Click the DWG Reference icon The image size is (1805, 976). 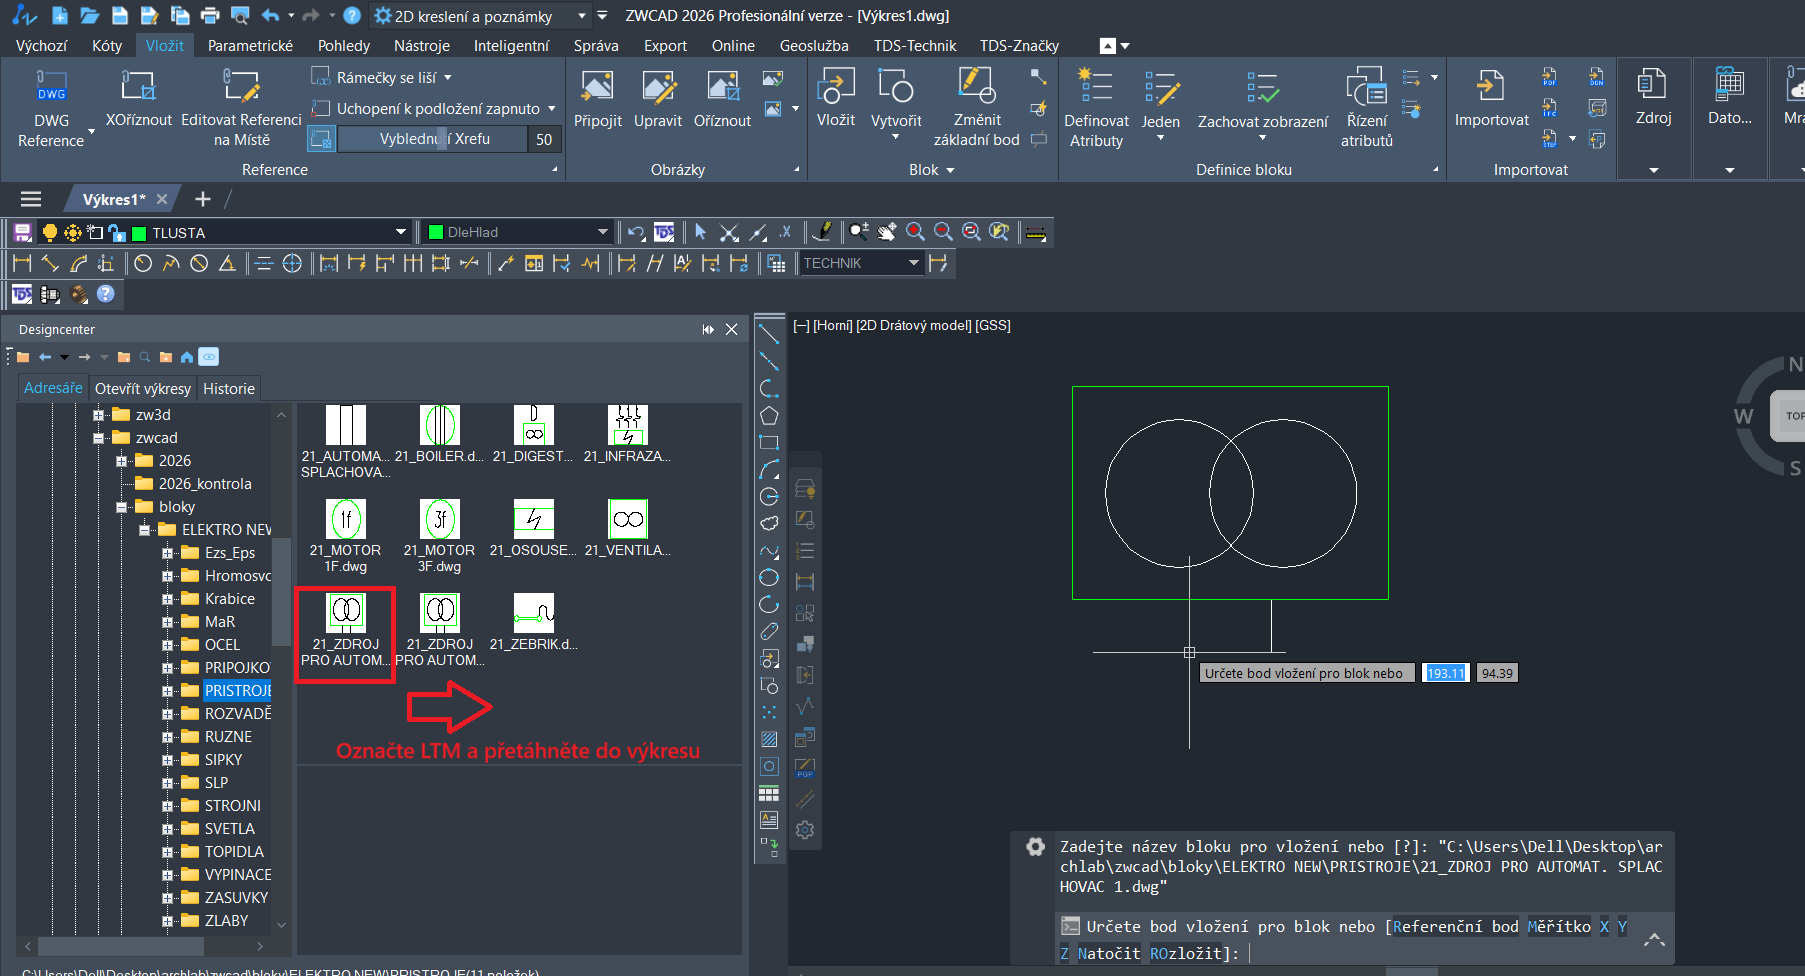51,88
